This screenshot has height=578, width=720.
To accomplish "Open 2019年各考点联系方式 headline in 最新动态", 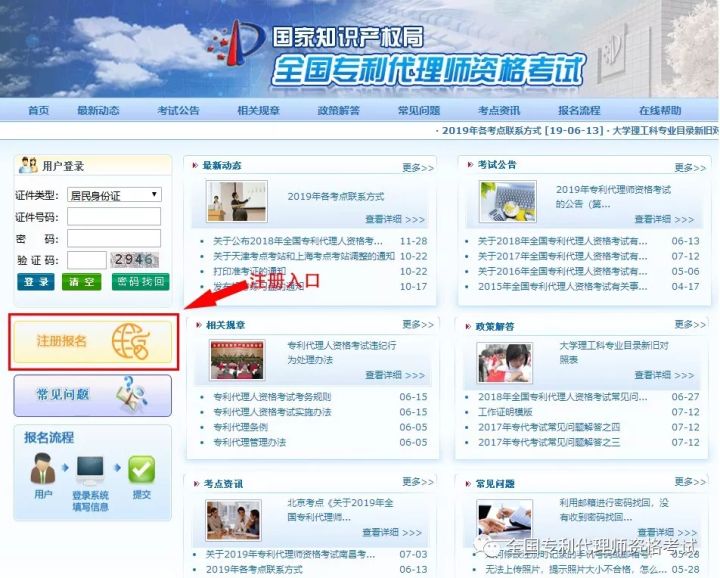I will point(336,196).
